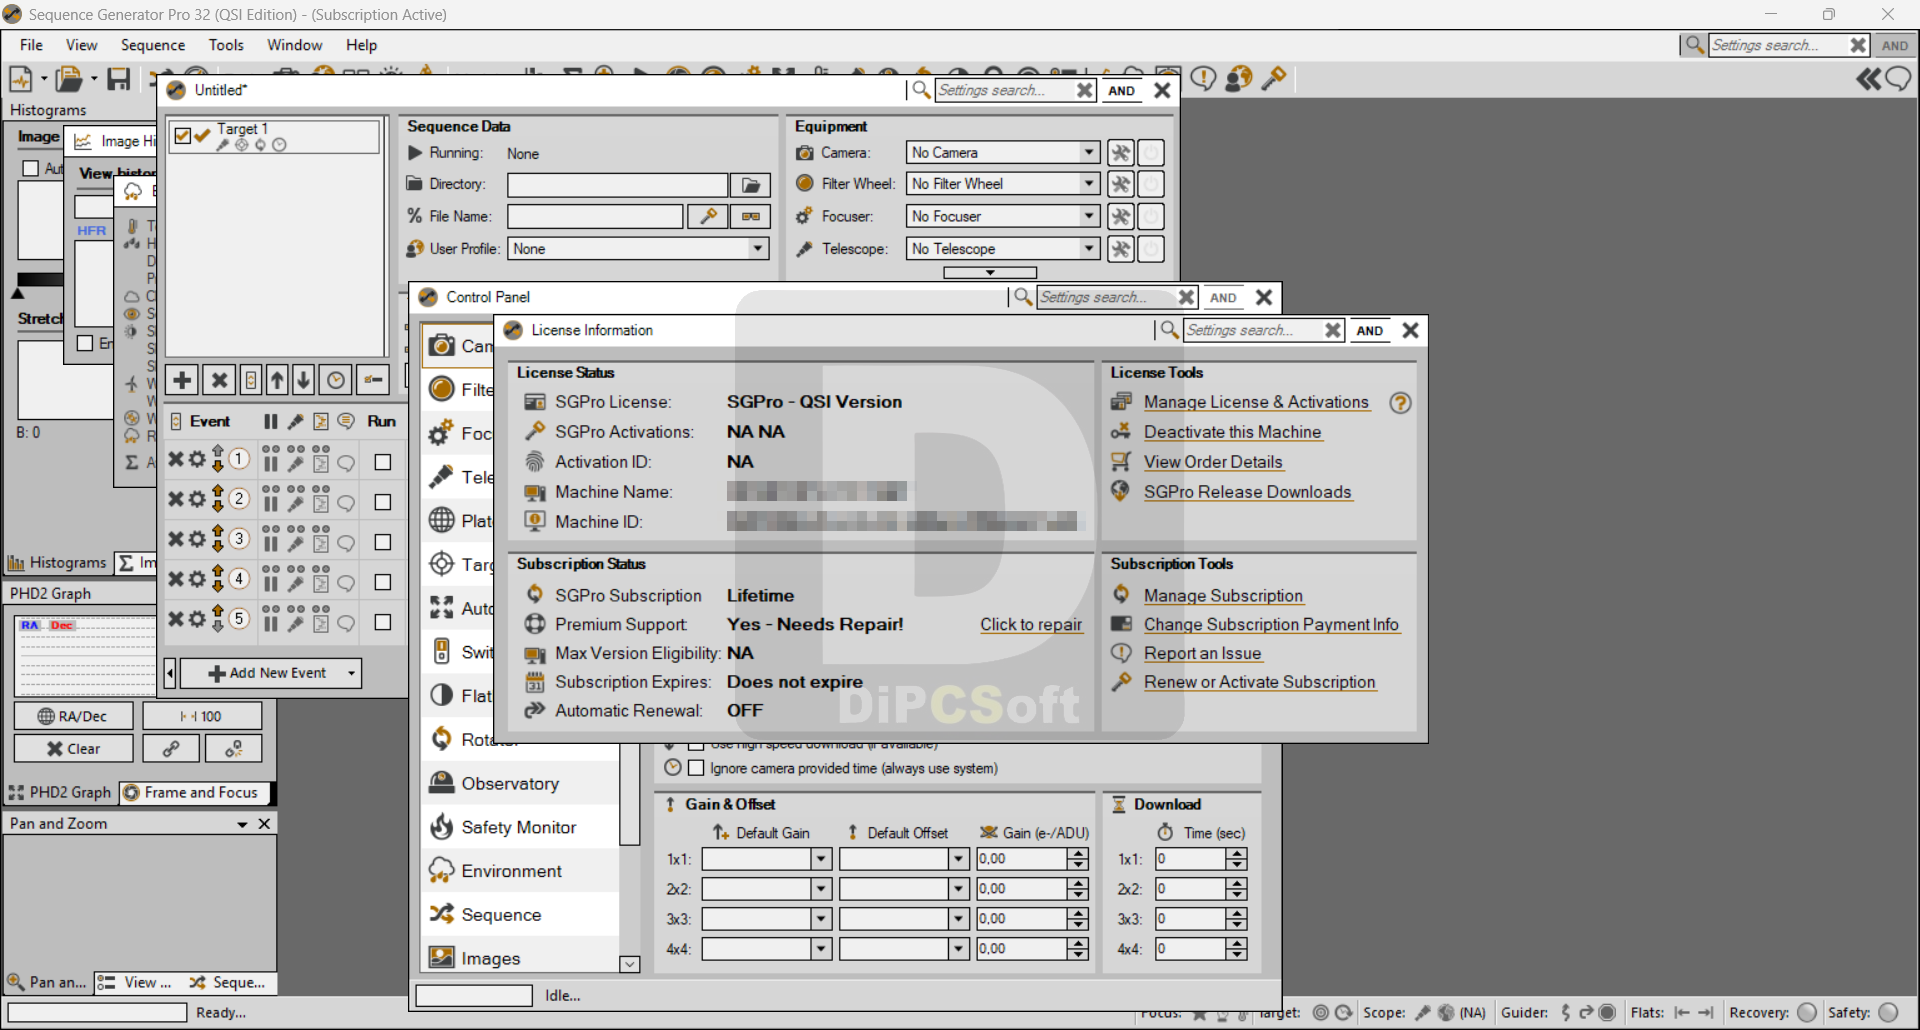Increase the 1x1 Gain e-/ADU stepper
This screenshot has height=1030, width=1920.
[x=1077, y=854]
